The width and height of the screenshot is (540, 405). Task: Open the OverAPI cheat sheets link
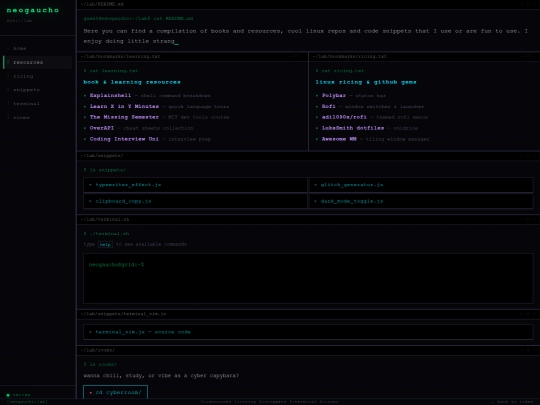pos(102,128)
